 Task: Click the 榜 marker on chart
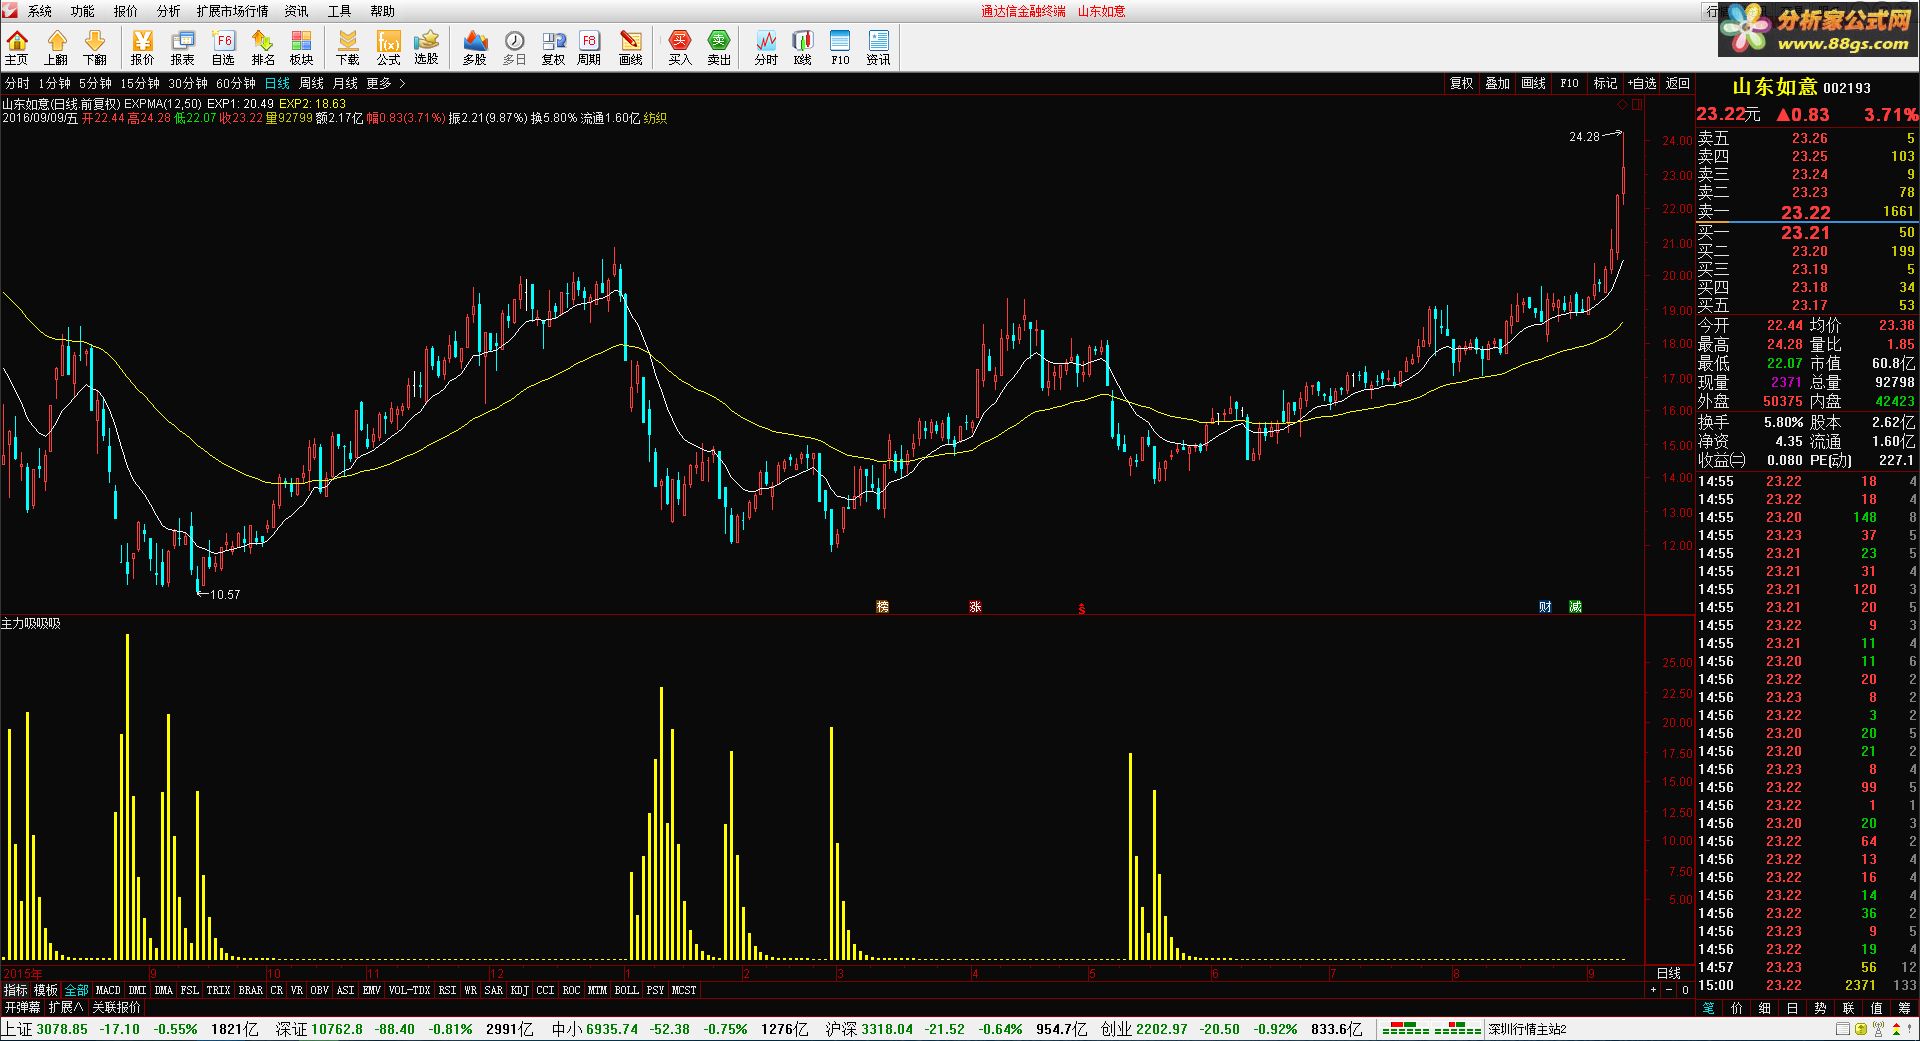click(x=882, y=606)
